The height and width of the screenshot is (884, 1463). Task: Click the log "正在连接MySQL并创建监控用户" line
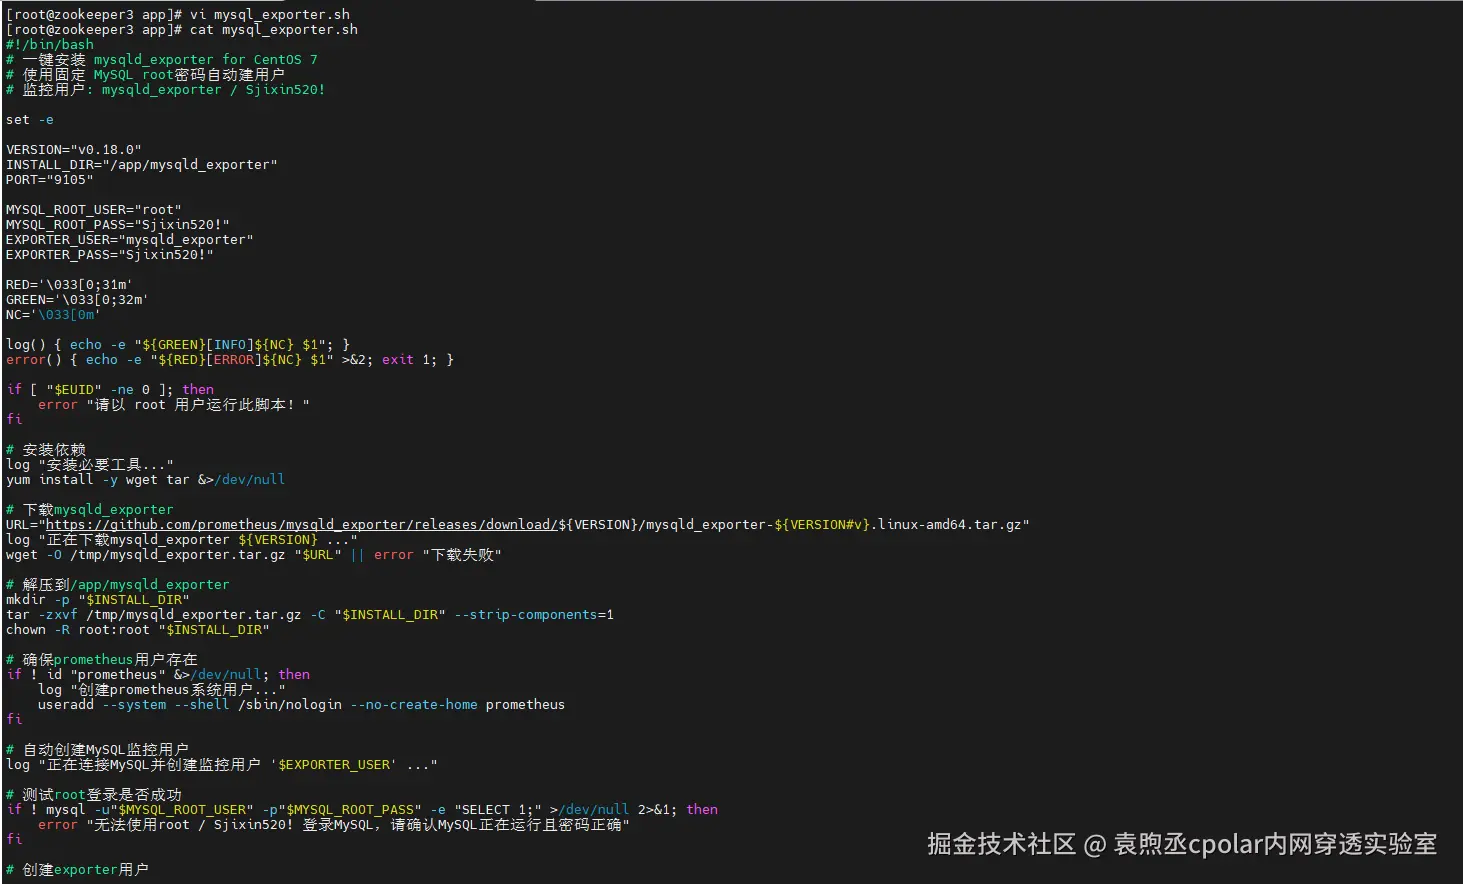pyautogui.click(x=222, y=765)
